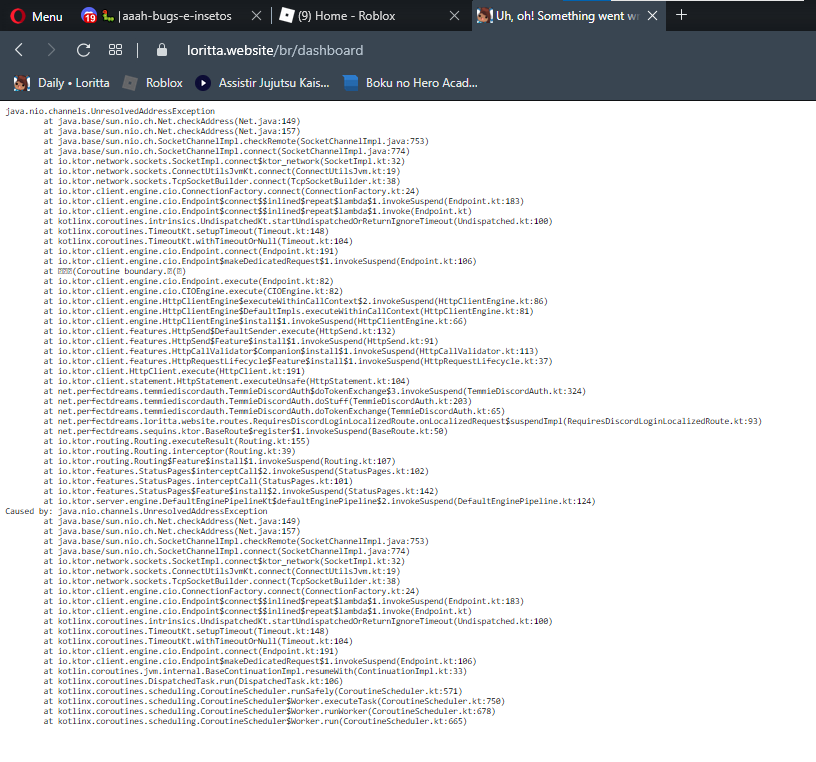Open the browser Menu
Viewport: 816px width, 762px height.
click(x=43, y=16)
